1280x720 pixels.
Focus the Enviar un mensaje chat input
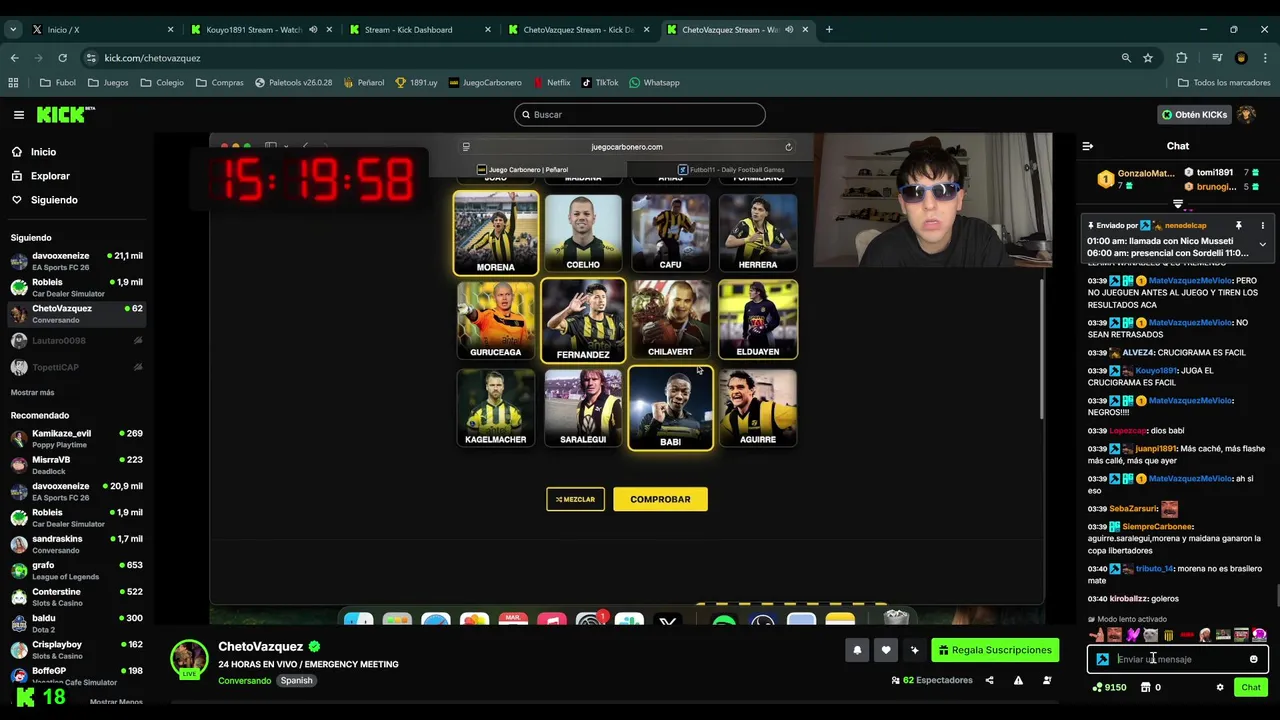(1178, 659)
